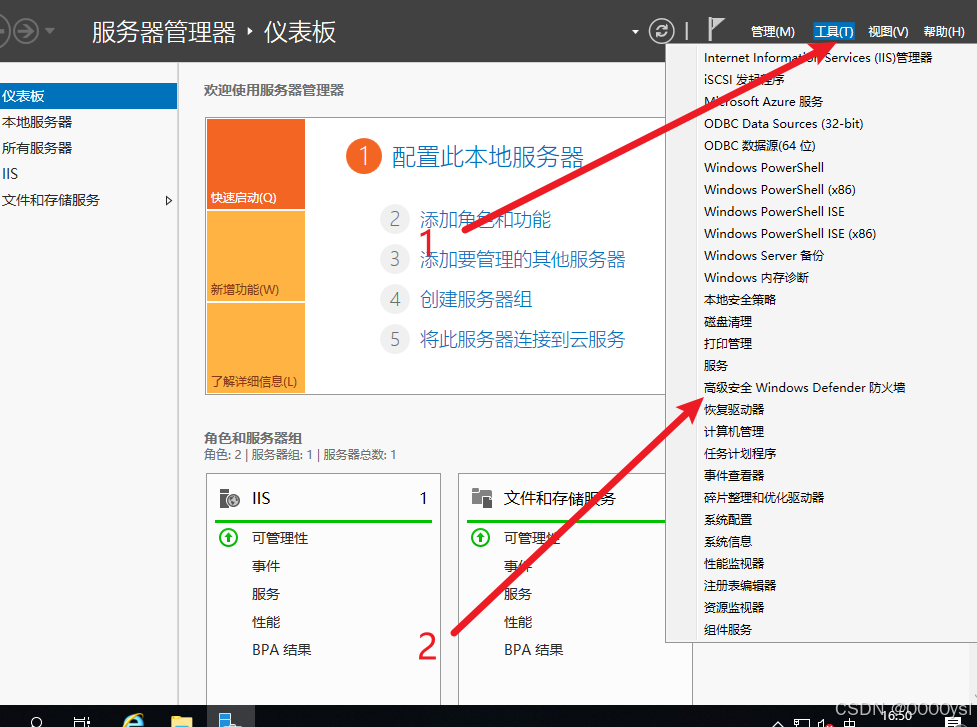This screenshot has width=977, height=727.
Task: Expand the 文件和存储服务 arrow
Action: coord(168,201)
